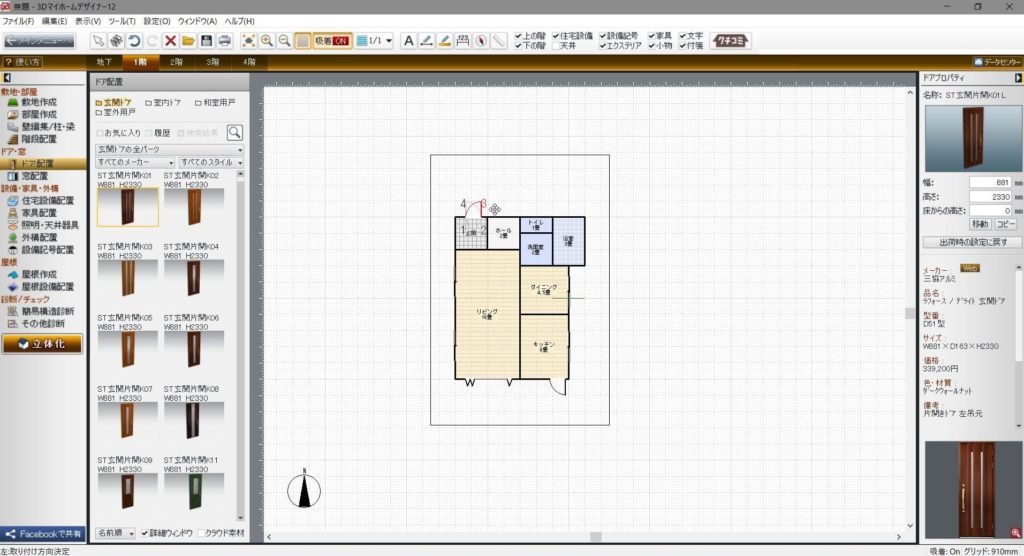The image size is (1024, 556).
Task: Click the undo arrow icon
Action: [x=134, y=41]
